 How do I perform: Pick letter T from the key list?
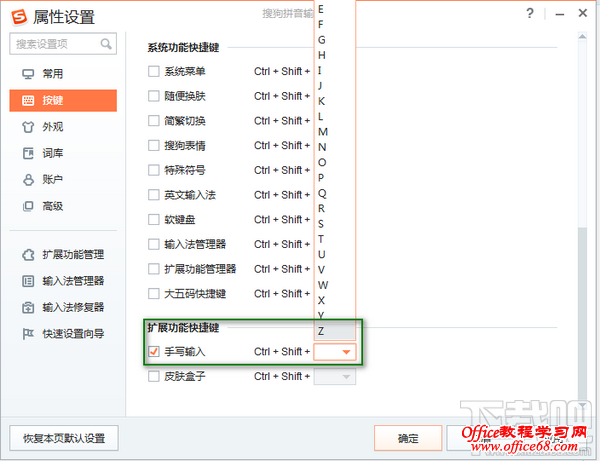click(335, 239)
